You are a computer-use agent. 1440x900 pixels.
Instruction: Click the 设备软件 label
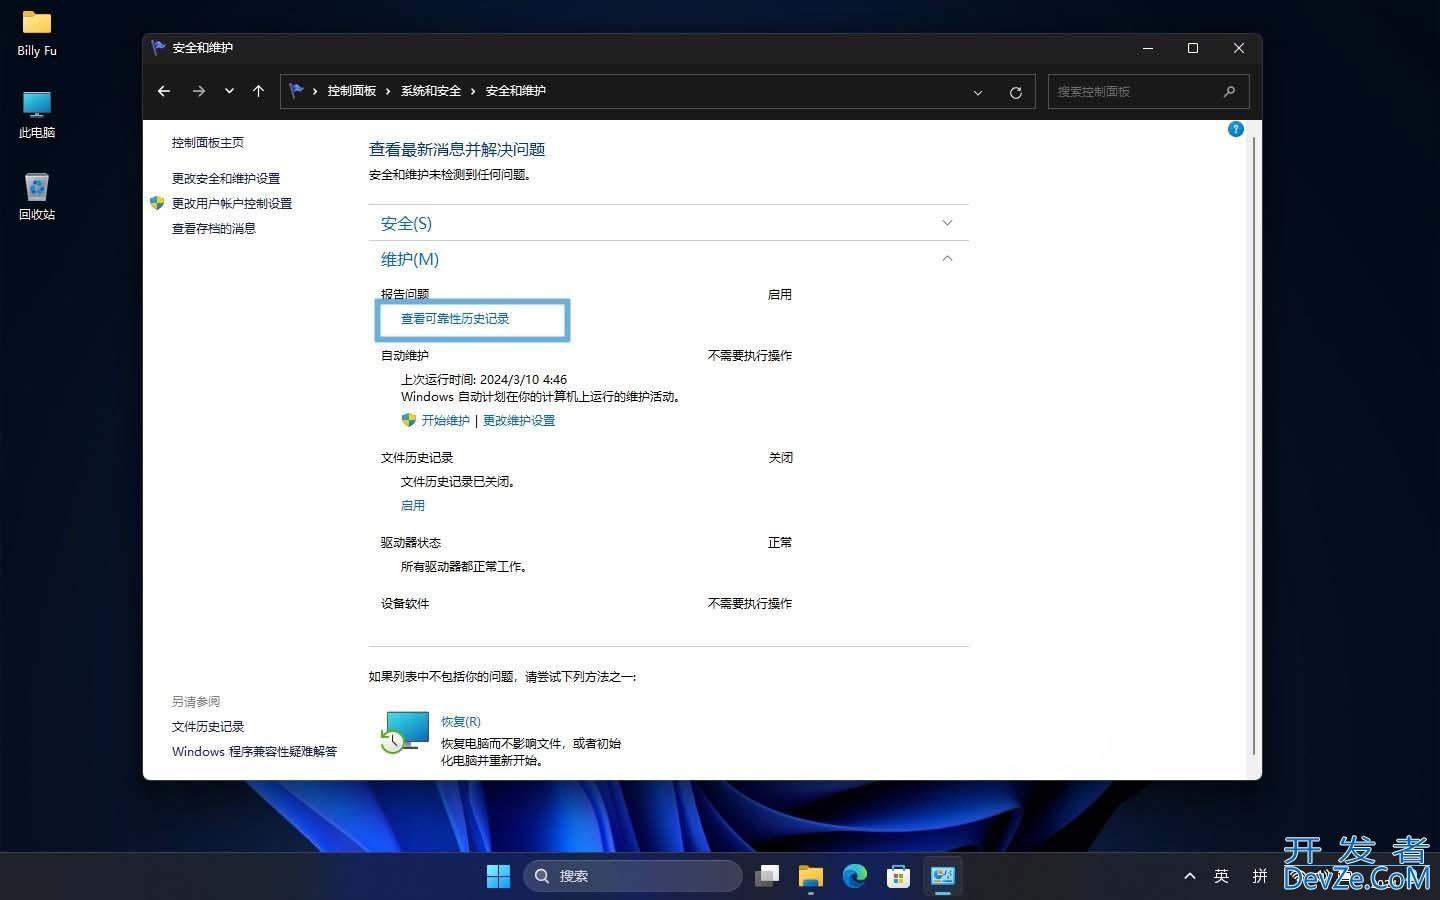[x=405, y=604]
